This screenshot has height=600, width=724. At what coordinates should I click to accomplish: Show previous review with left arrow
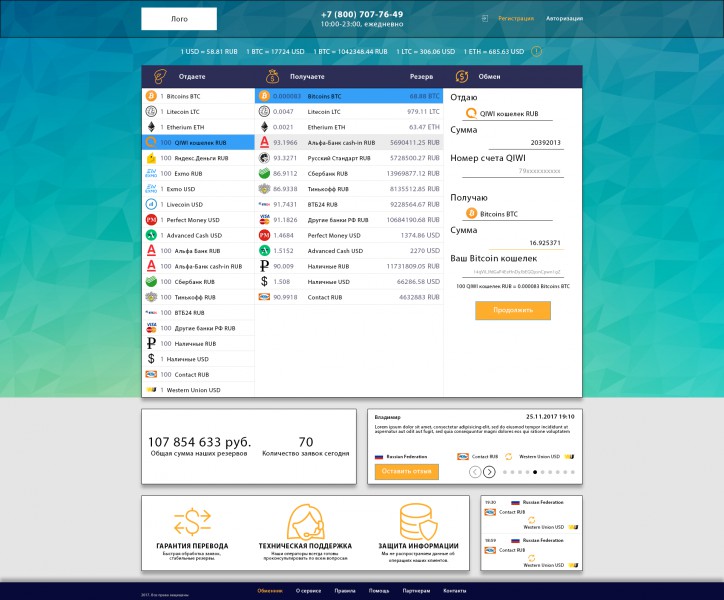pyautogui.click(x=475, y=472)
